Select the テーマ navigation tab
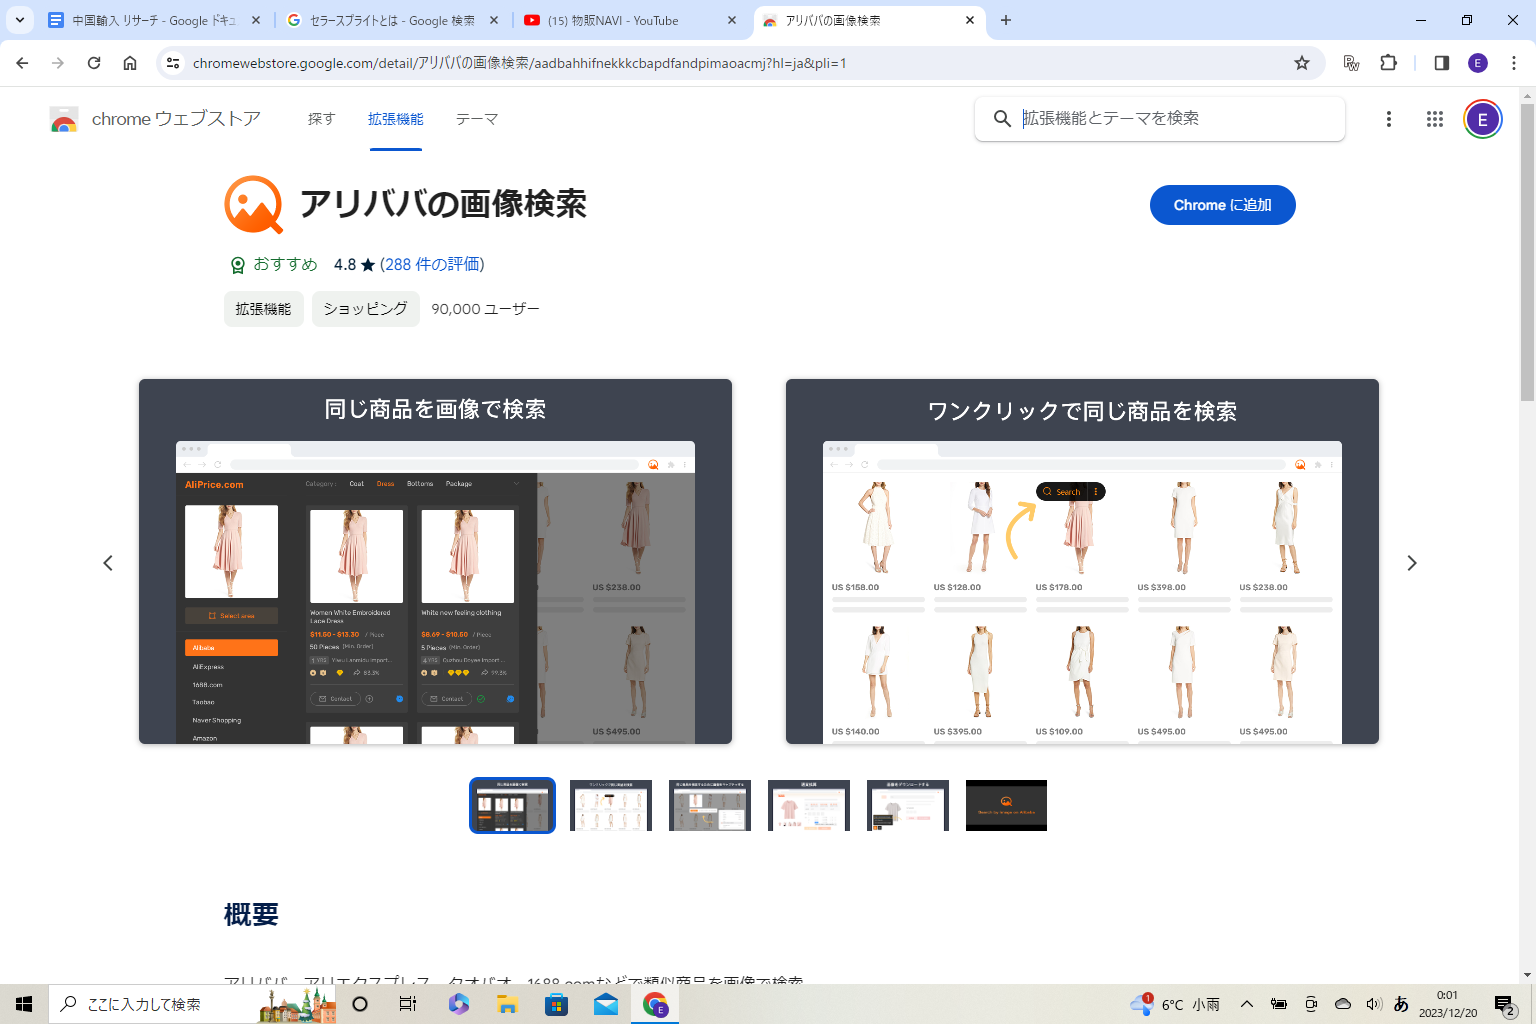Image resolution: width=1536 pixels, height=1024 pixels. 477,119
